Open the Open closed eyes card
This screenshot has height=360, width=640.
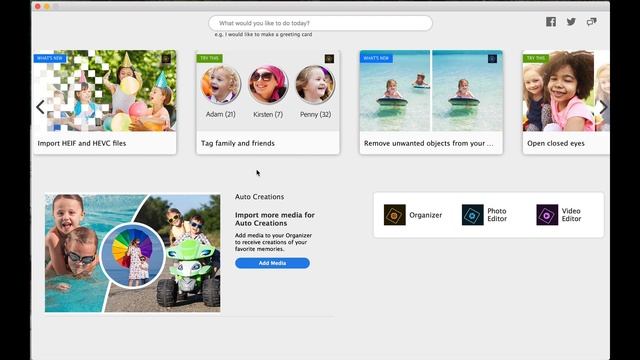566,102
